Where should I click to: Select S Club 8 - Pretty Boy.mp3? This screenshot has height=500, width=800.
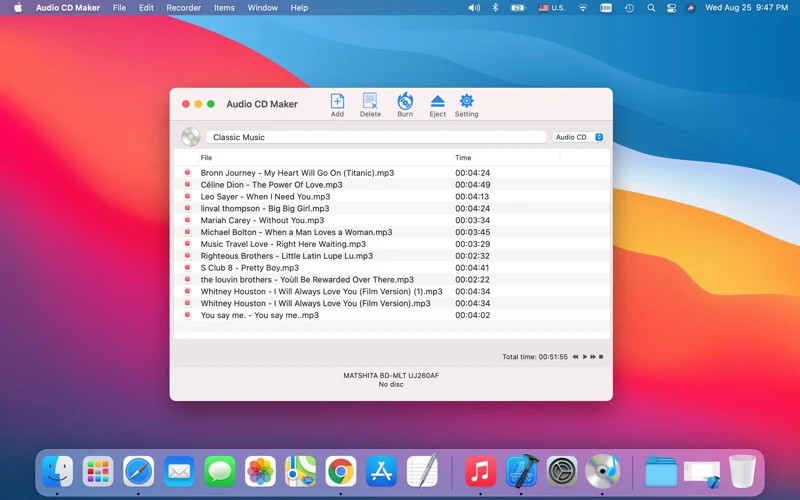coord(391,267)
